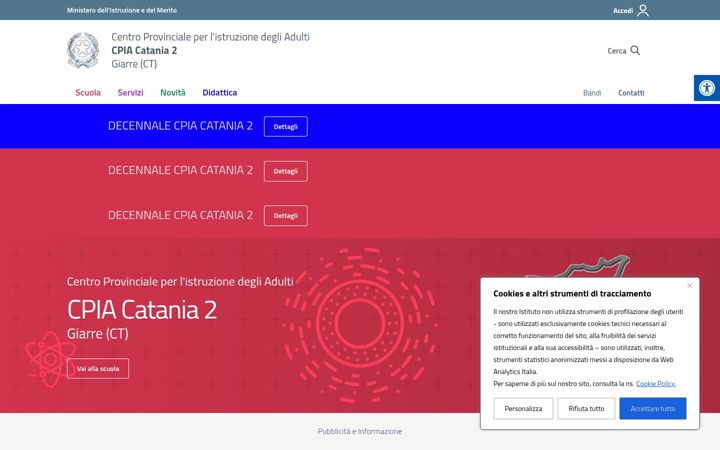Open the Novità menu
Viewport: 720px width, 450px height.
pos(173,92)
